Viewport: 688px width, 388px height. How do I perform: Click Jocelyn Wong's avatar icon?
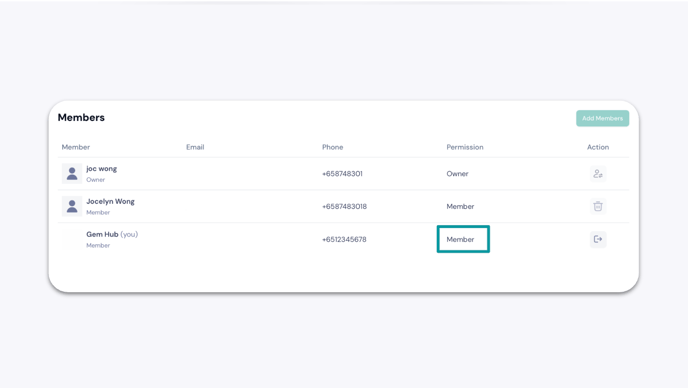coord(72,206)
